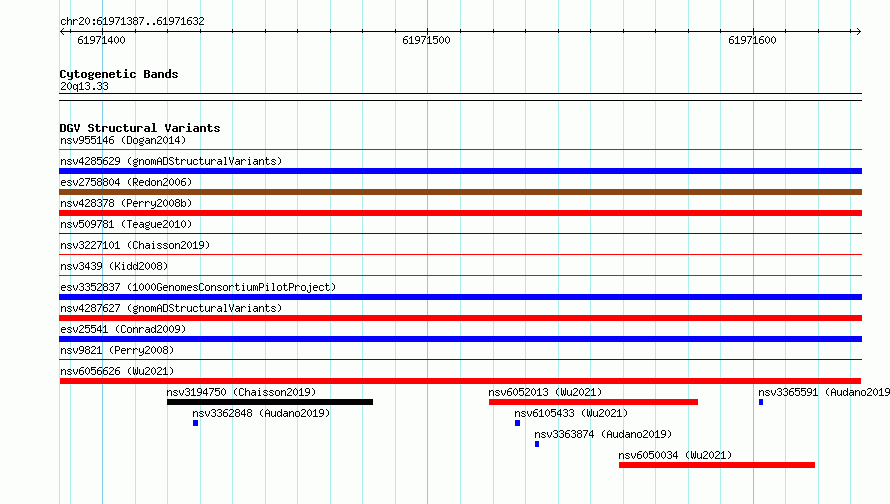Screen dimensions: 890x504
Task: Click the 61971600 ruler position label
Action: coord(752,40)
